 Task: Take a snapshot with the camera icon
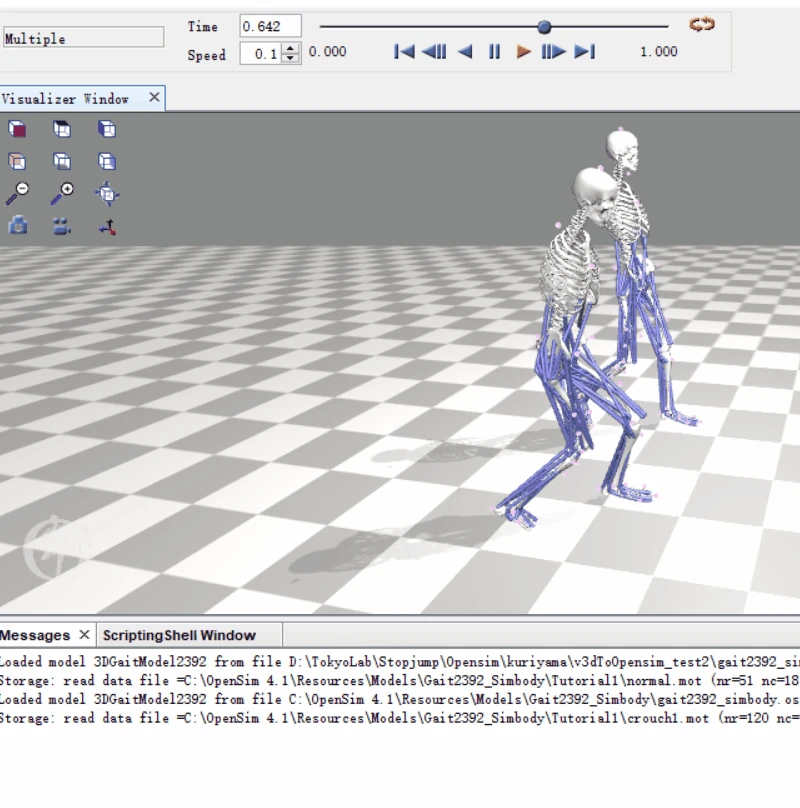pyautogui.click(x=17, y=226)
